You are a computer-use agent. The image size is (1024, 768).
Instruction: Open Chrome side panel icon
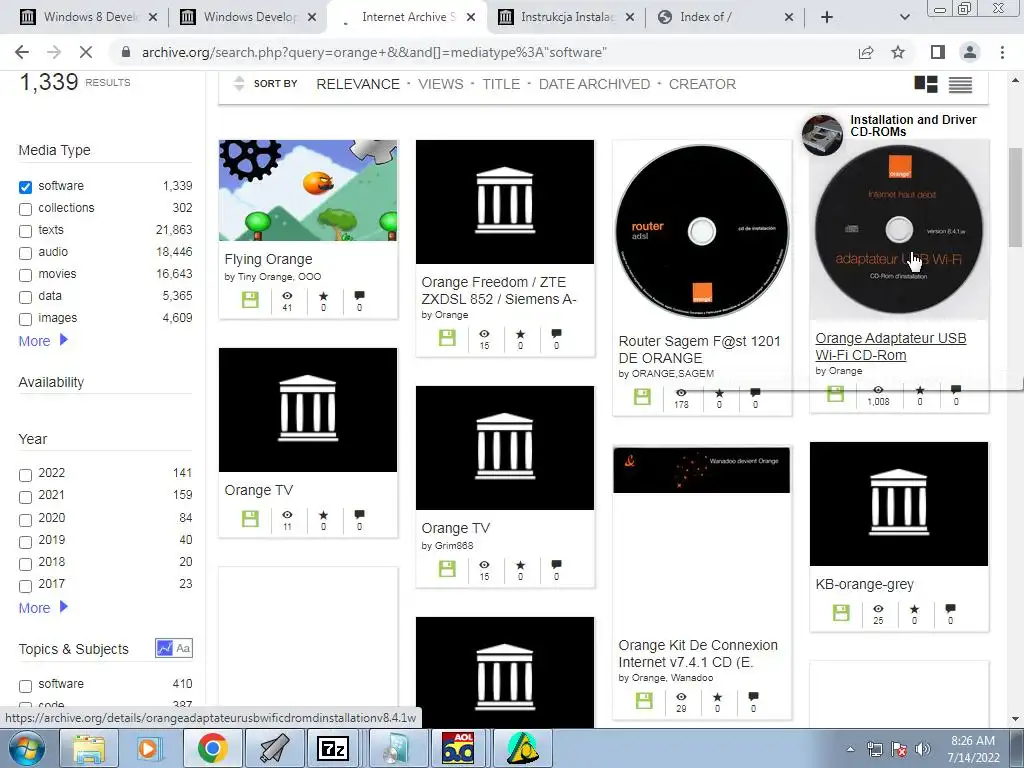point(938,52)
